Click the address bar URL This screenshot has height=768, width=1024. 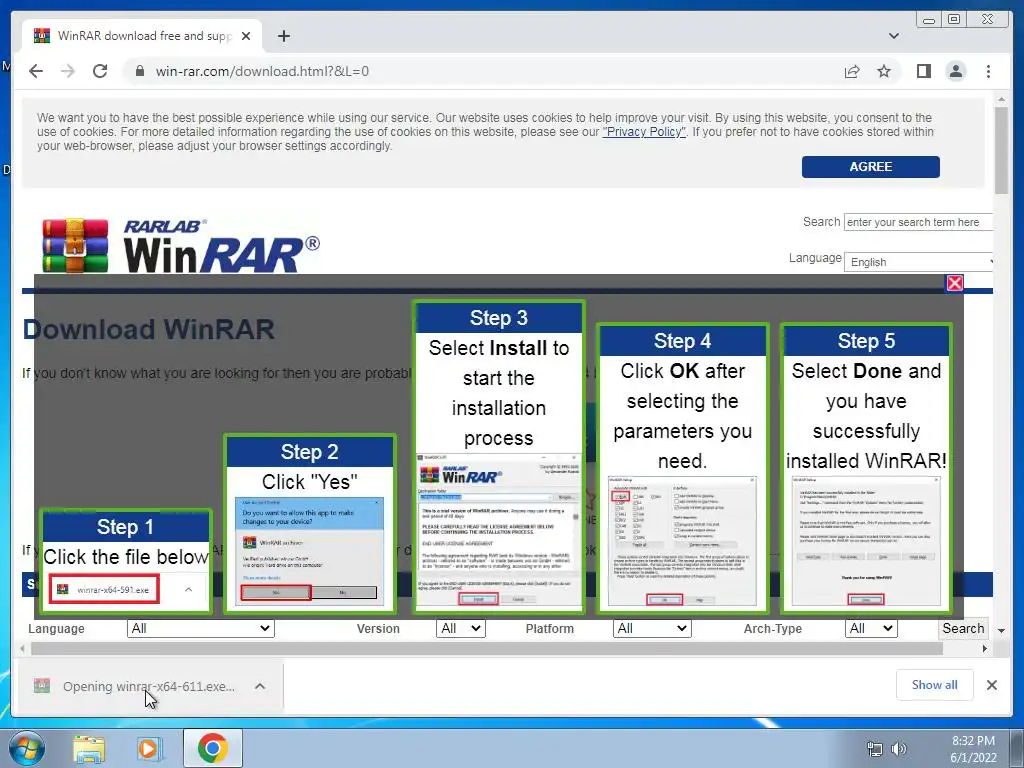[x=262, y=71]
